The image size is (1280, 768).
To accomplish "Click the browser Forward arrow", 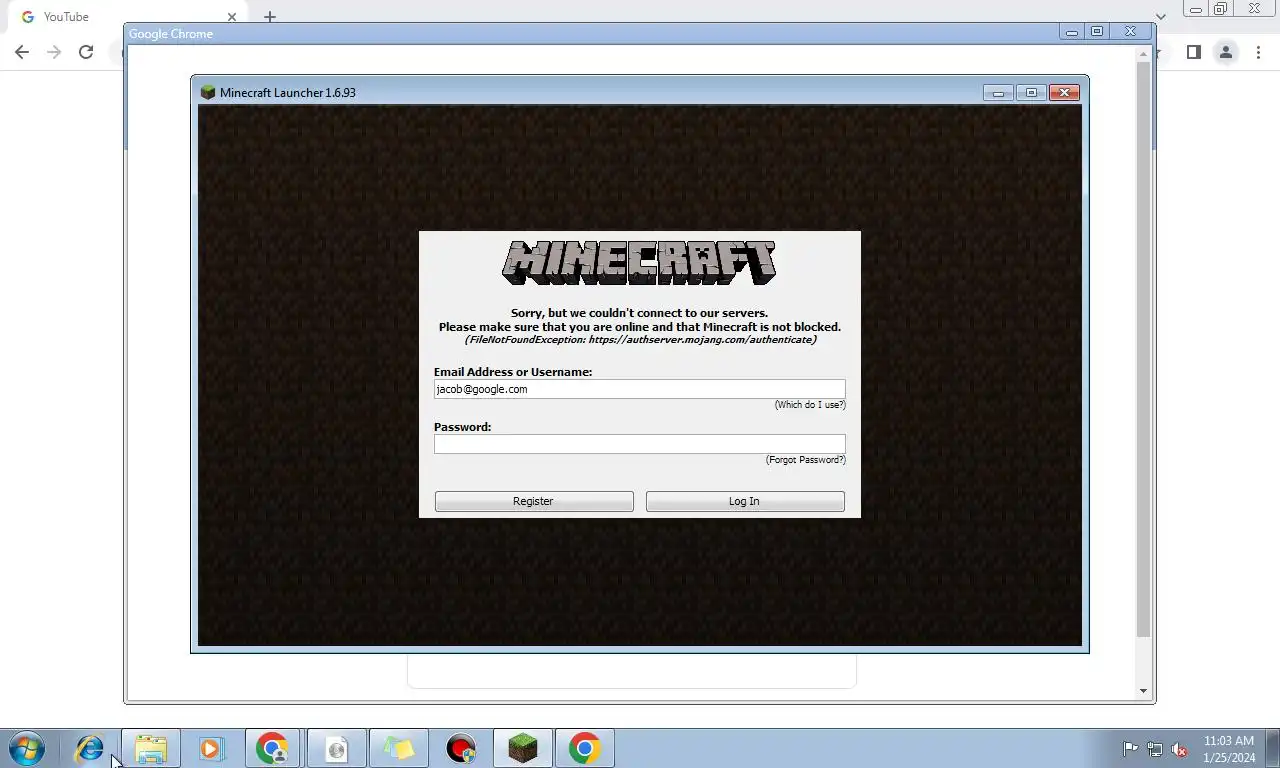I will [54, 52].
